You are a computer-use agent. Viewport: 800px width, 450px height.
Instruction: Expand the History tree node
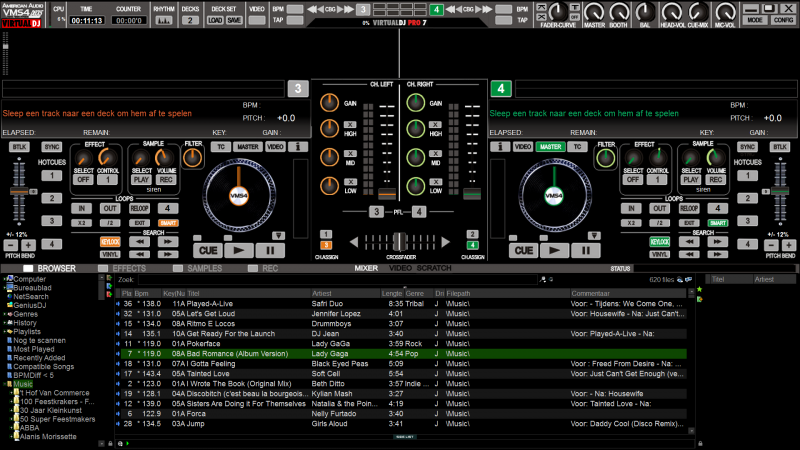pos(5,323)
